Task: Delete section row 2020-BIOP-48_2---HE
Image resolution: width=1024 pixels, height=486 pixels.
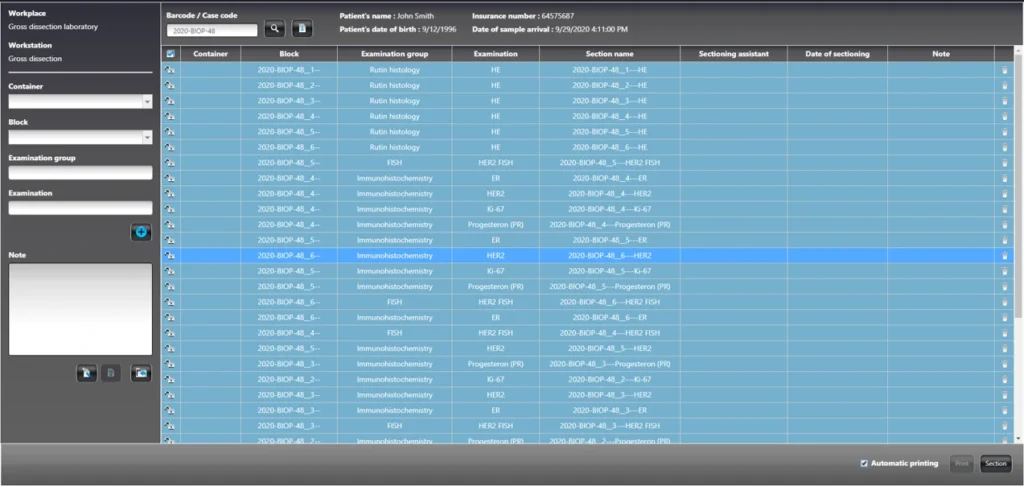Action: tap(1004, 86)
